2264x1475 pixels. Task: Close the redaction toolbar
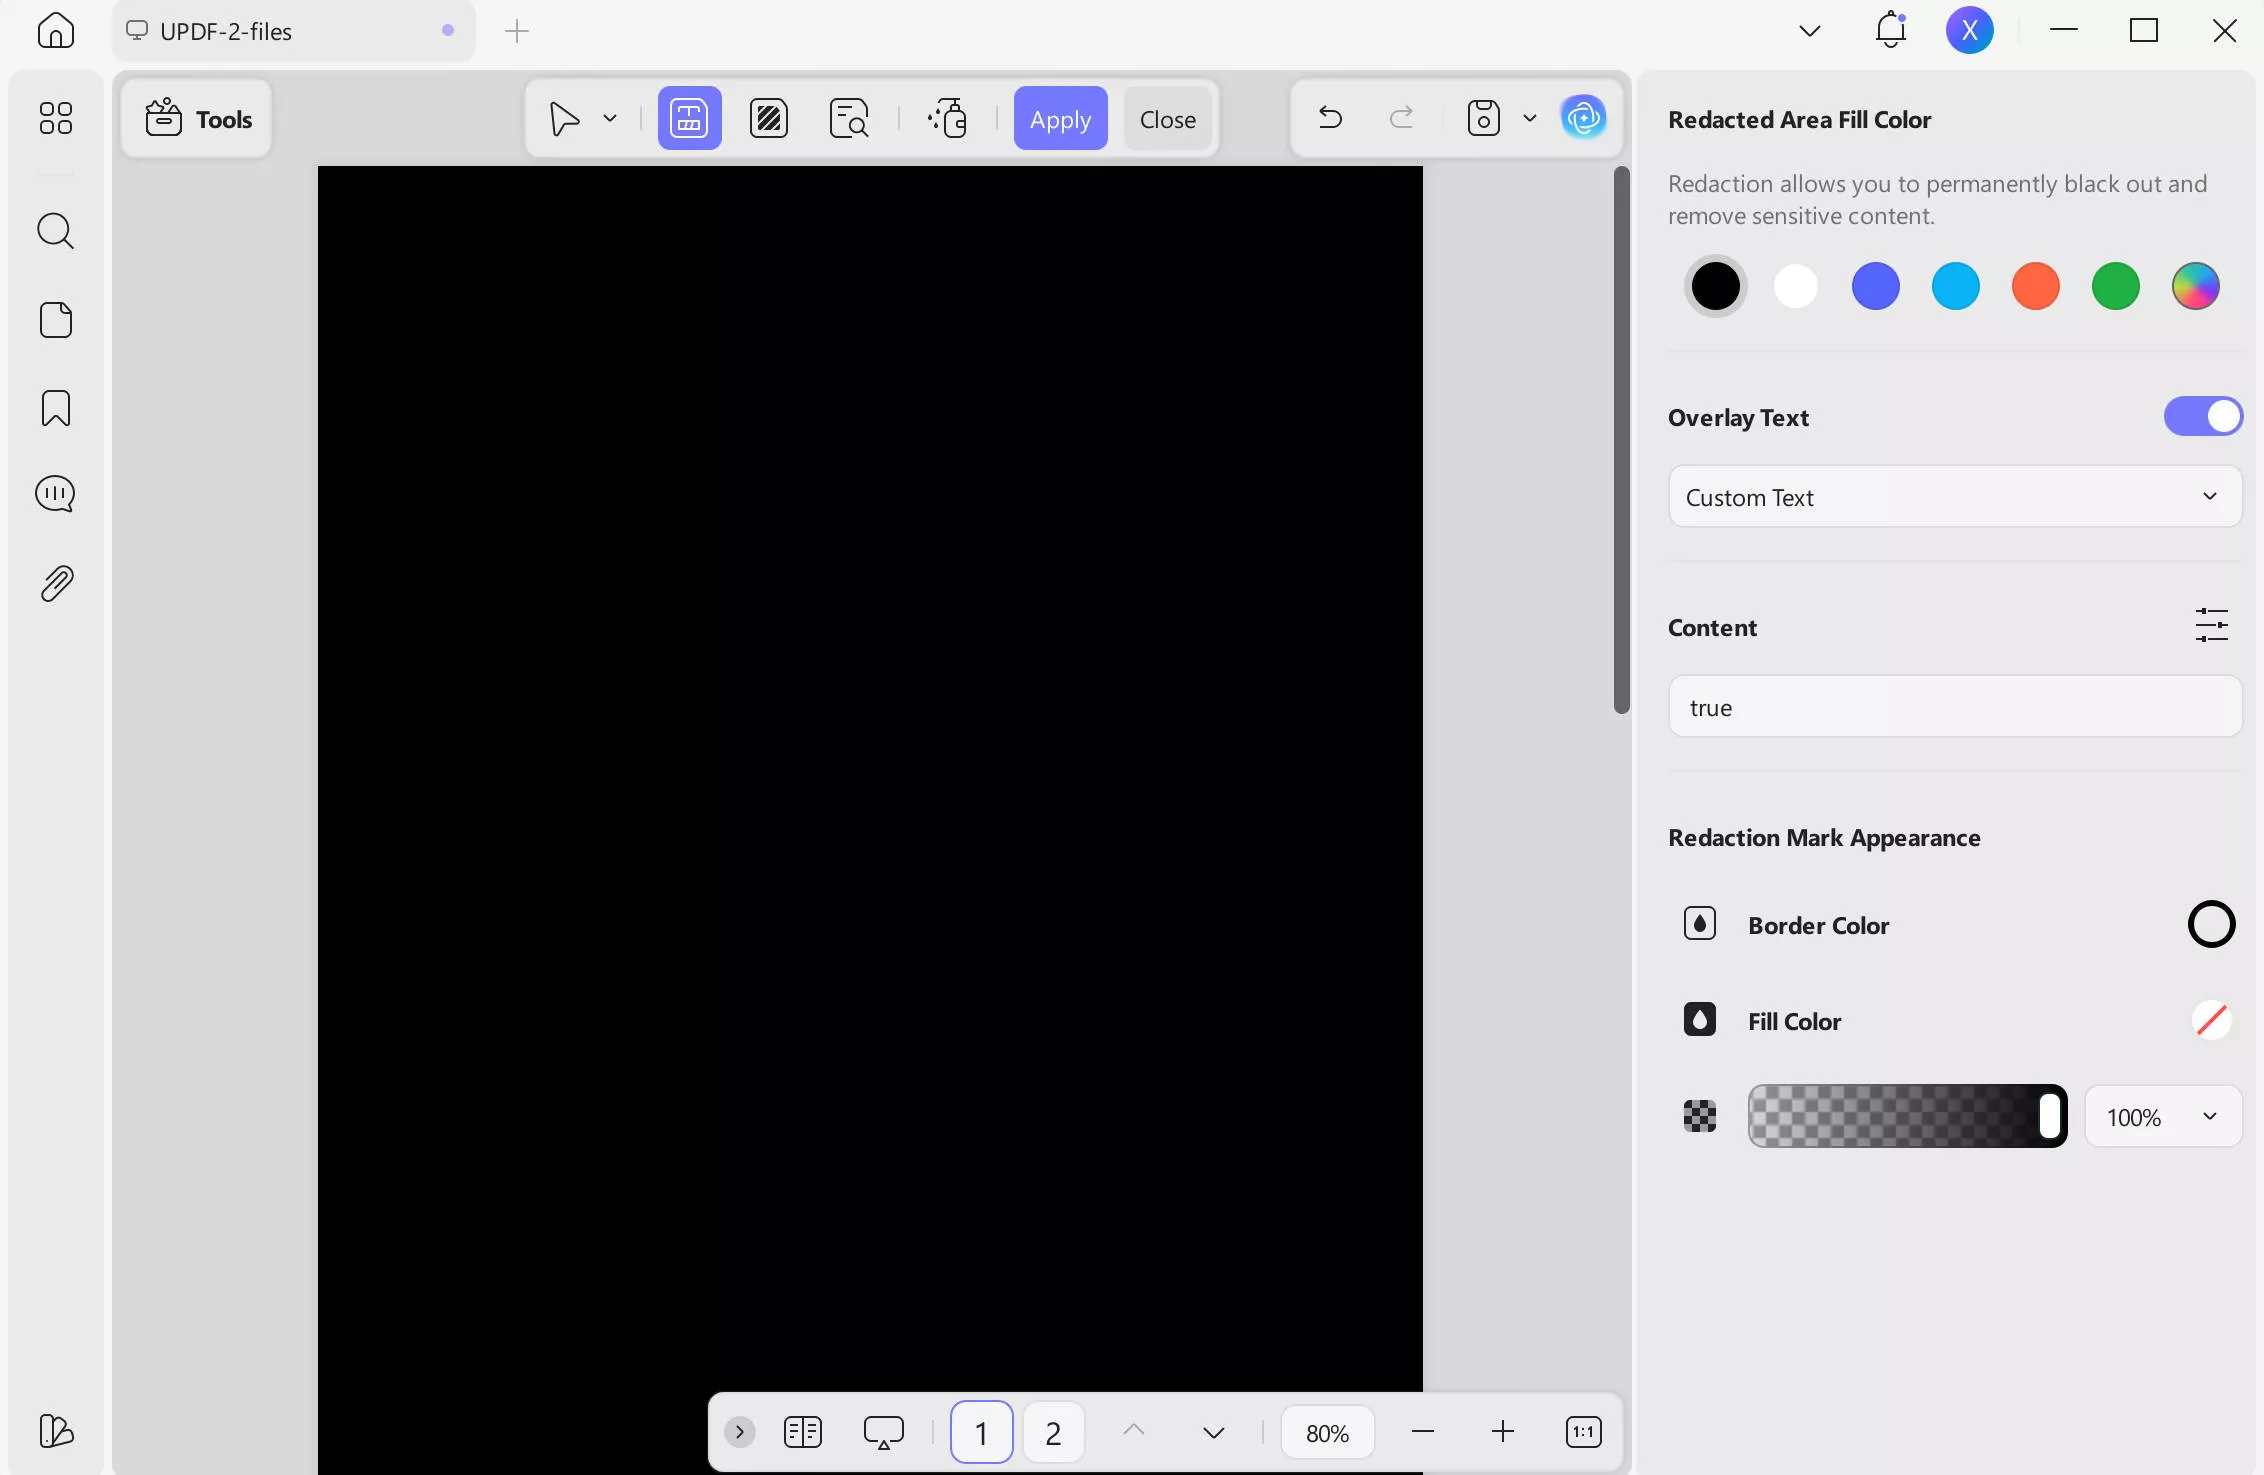coord(1167,119)
